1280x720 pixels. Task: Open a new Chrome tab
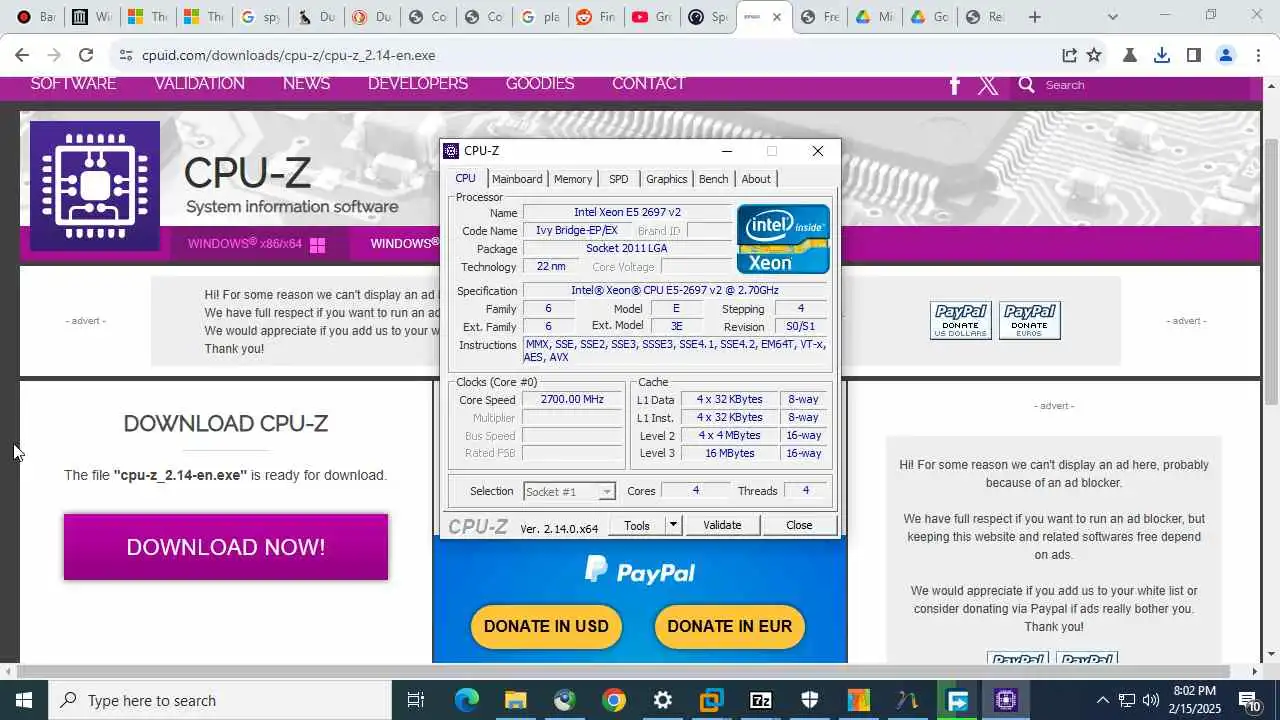[x=1035, y=17]
